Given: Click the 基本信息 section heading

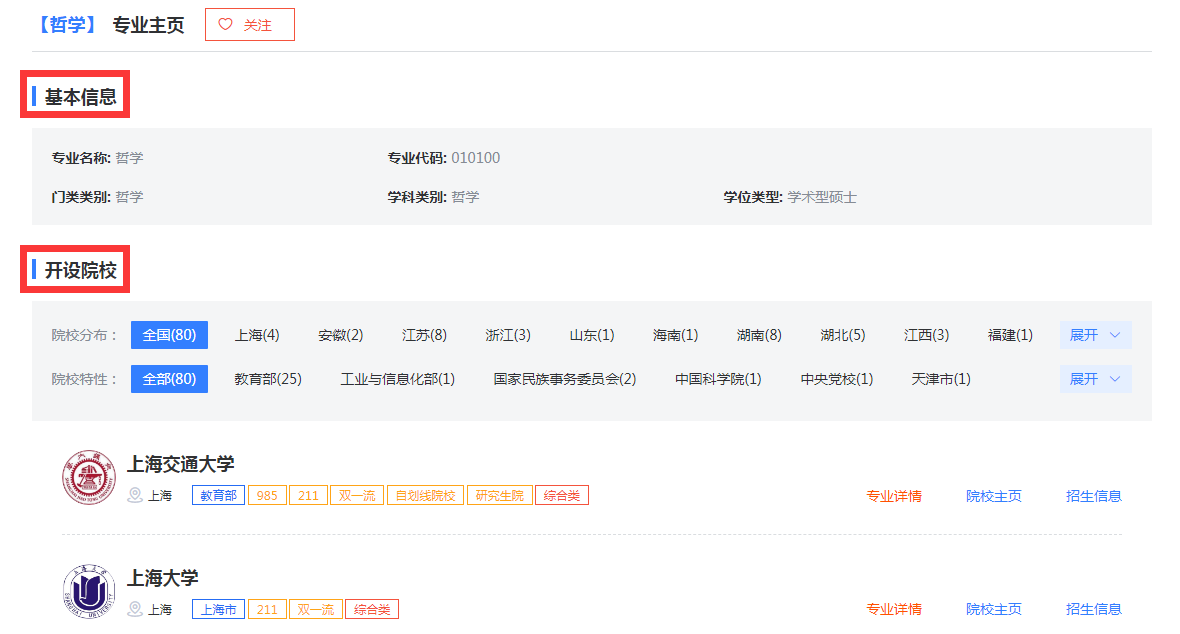Looking at the screenshot, I should (x=81, y=96).
